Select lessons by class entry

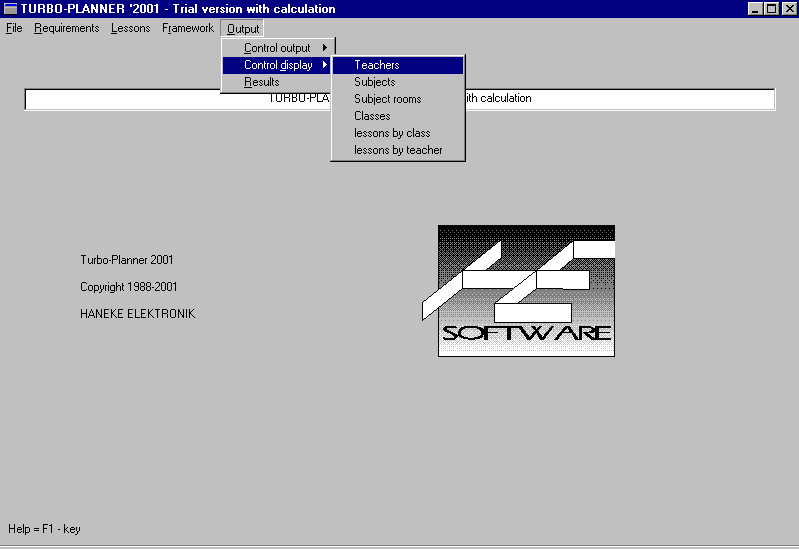pos(398,133)
